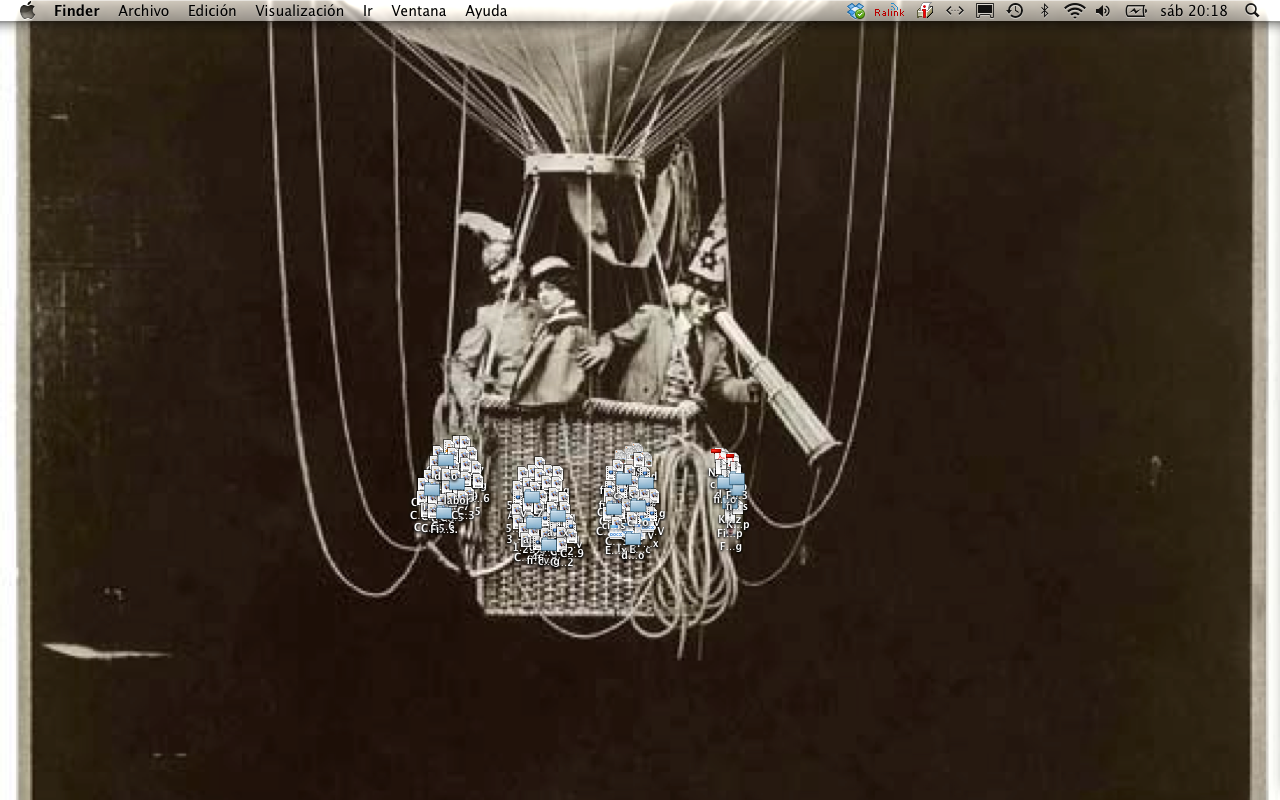Open the Ayuda help menu
1280x800 pixels.
pyautogui.click(x=486, y=11)
